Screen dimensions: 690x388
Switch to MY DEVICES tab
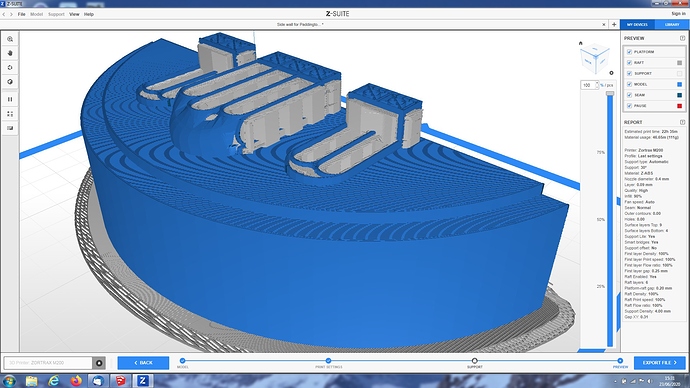(x=637, y=25)
